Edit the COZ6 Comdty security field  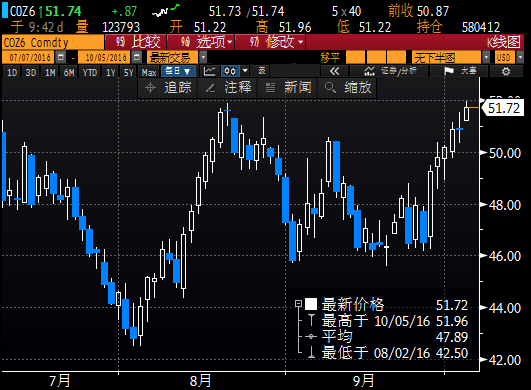click(x=53, y=43)
